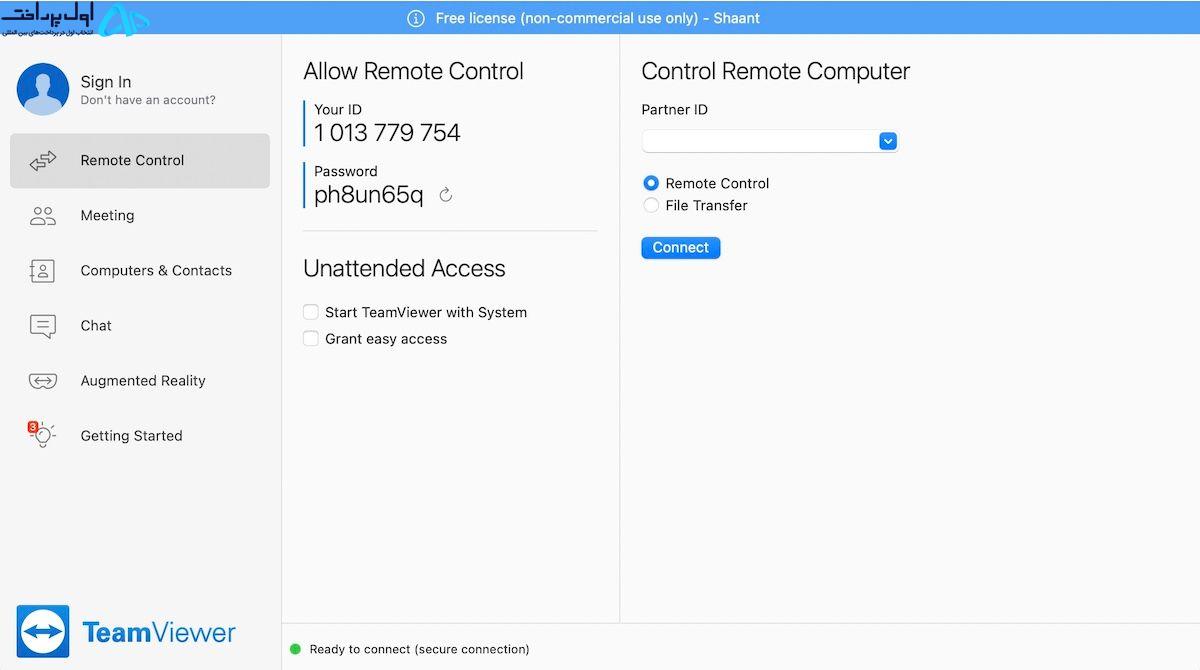Viewport: 1200px width, 670px height.
Task: Click the "Allow Remote Control" heading
Action: click(x=414, y=72)
